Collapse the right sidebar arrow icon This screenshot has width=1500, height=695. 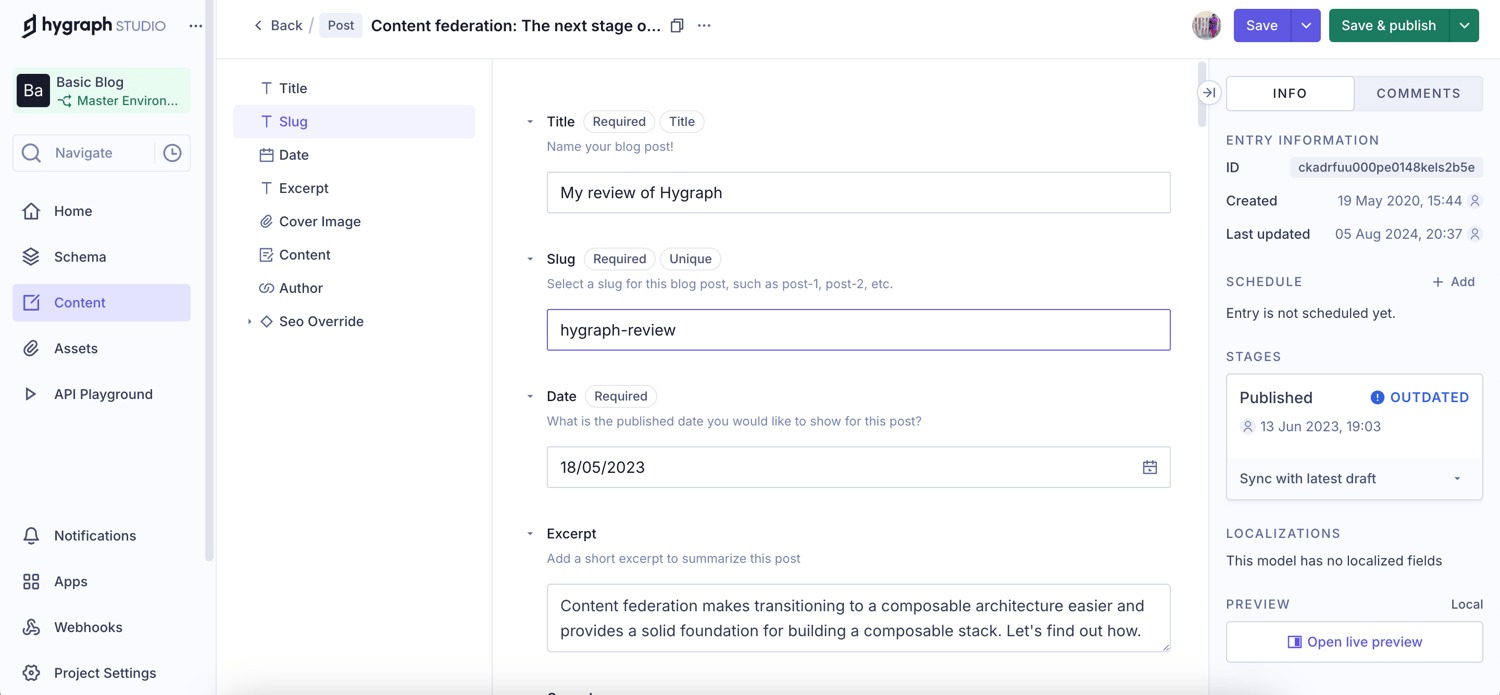(1209, 93)
